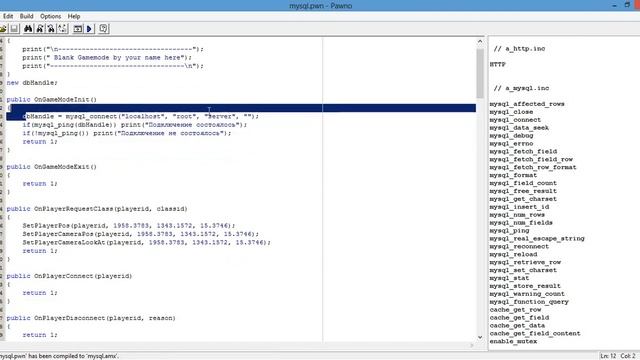Click the Compile and Run blue arrow
Image resolution: width=640 pixels, height=360 pixels.
[89, 29]
